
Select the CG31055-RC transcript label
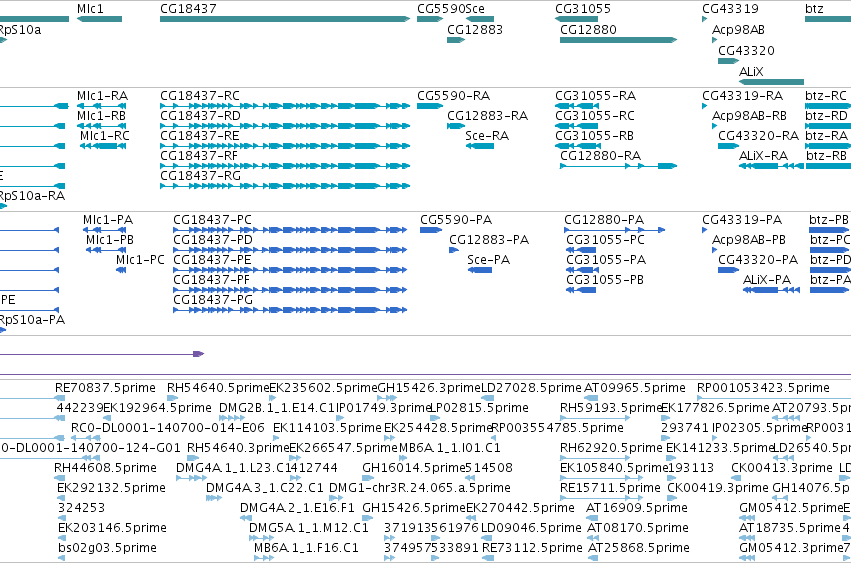pos(595,116)
